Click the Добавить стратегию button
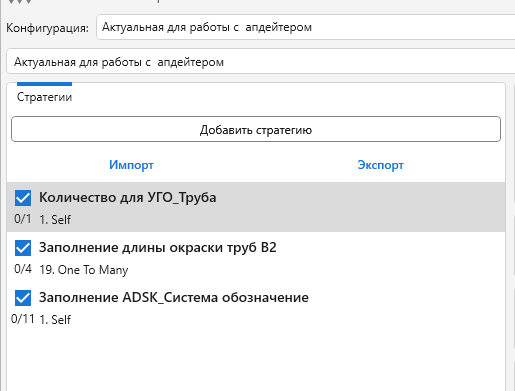This screenshot has height=391, width=515. [256, 129]
